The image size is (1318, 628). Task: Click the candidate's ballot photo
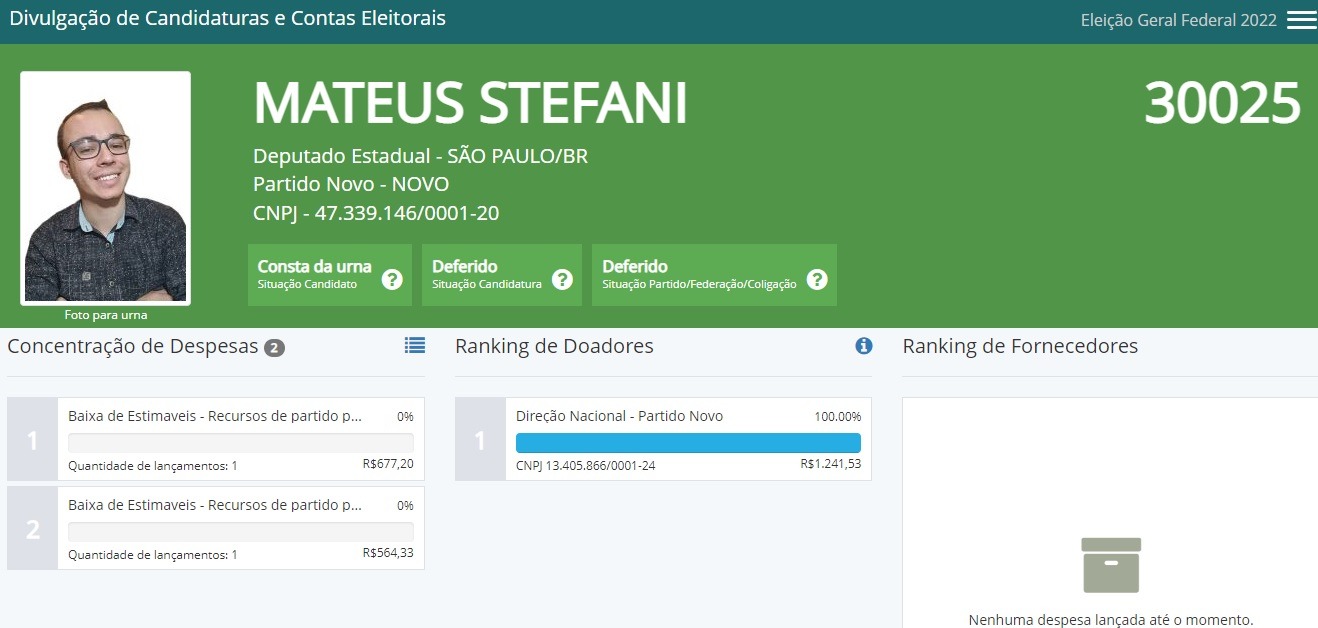tap(105, 188)
